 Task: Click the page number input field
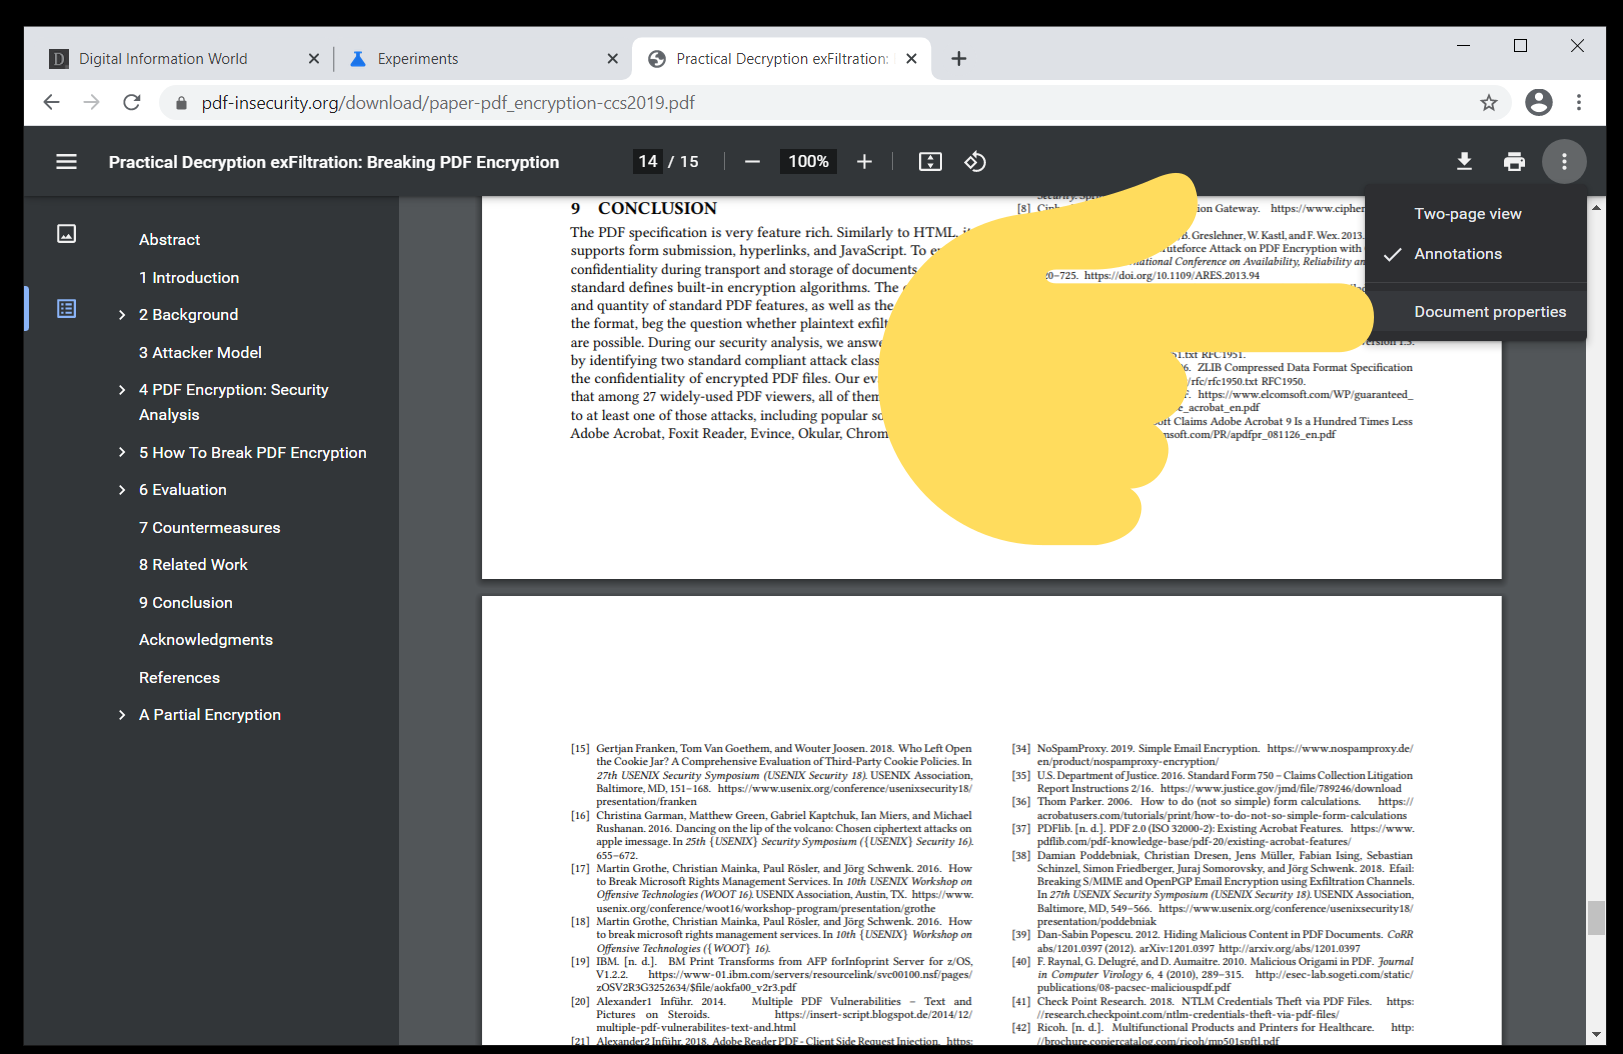tap(649, 161)
